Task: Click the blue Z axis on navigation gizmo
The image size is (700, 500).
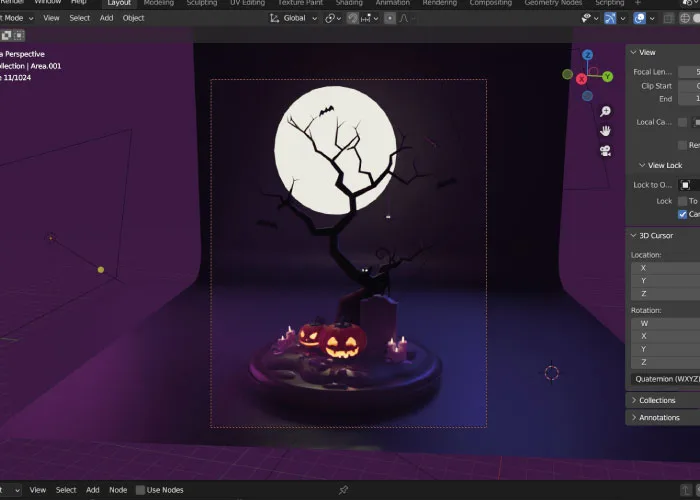Action: 588,55
